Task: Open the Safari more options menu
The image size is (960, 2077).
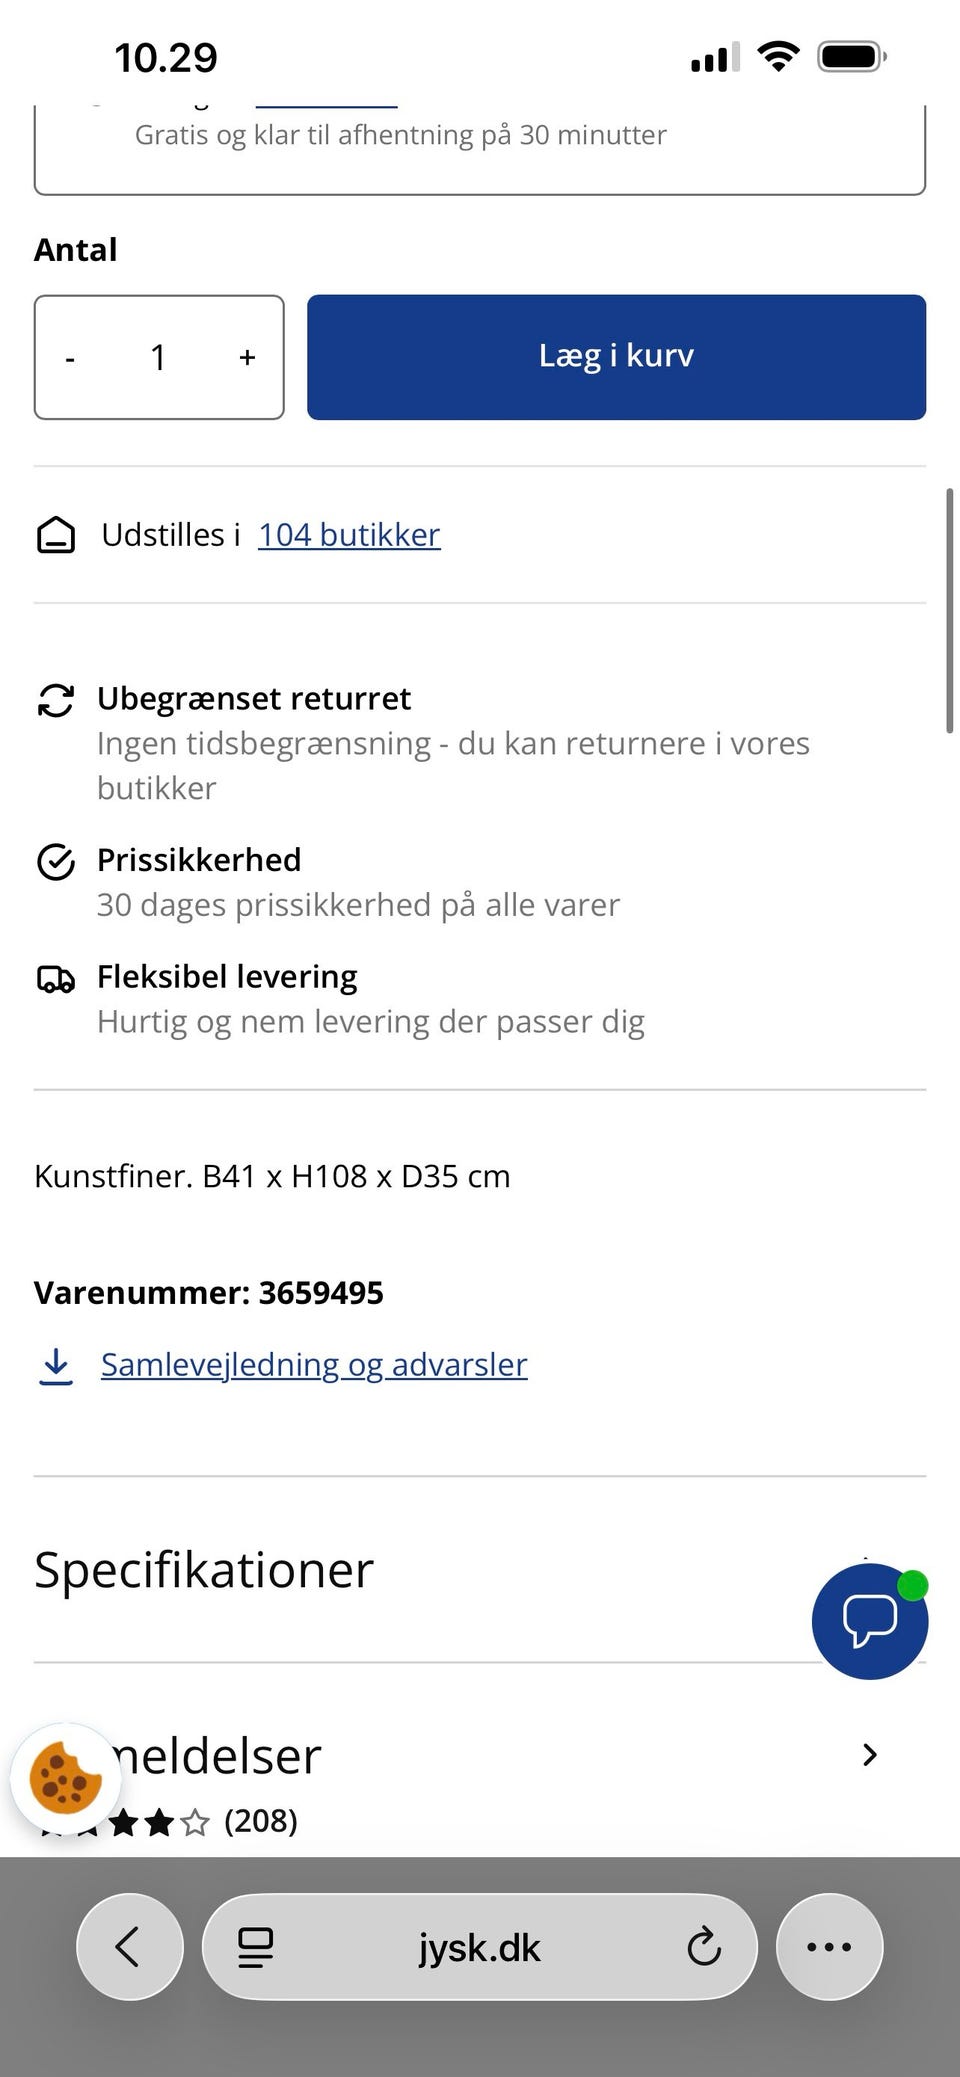Action: tap(829, 1947)
